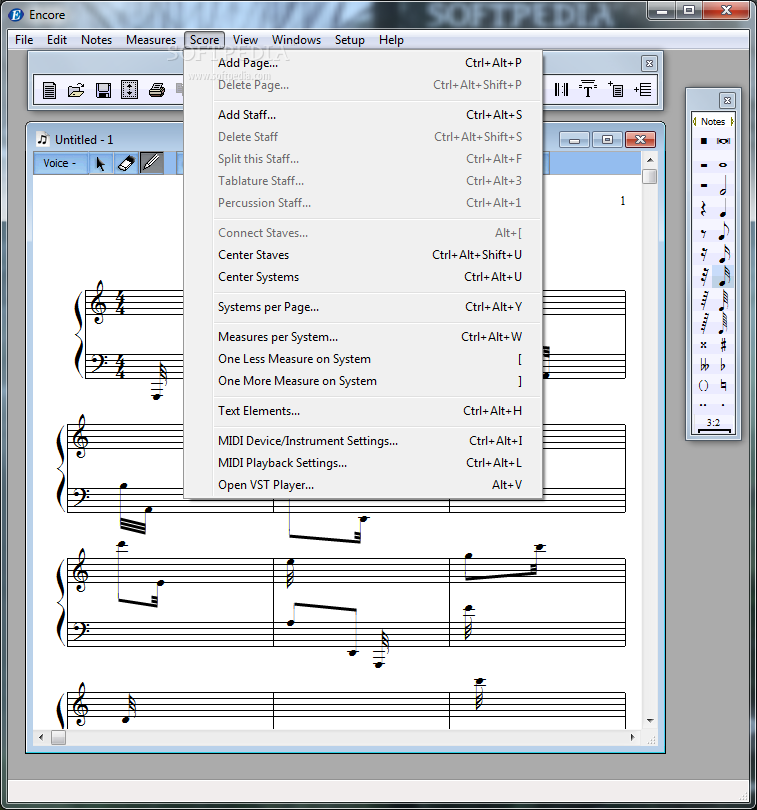Click the horizontal scrollbar right arrow

tap(632, 738)
